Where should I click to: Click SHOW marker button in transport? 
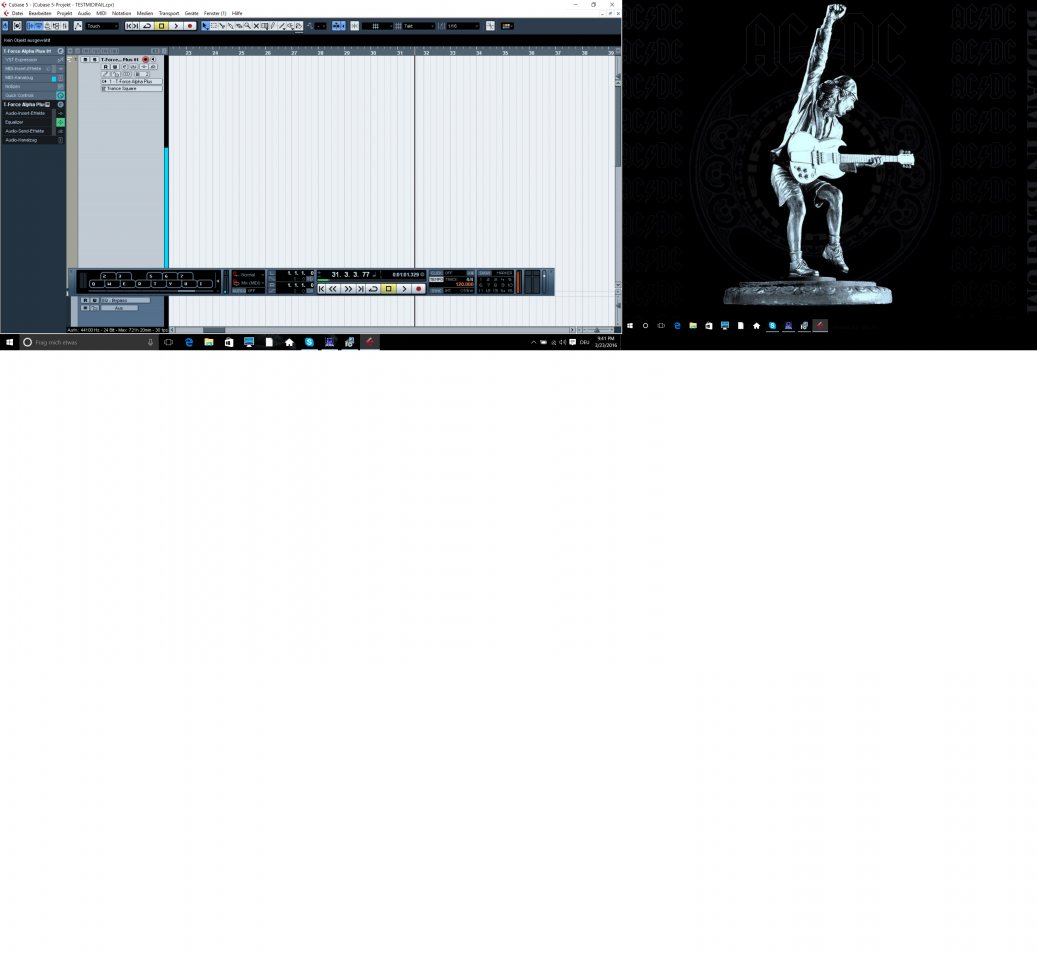(484, 273)
